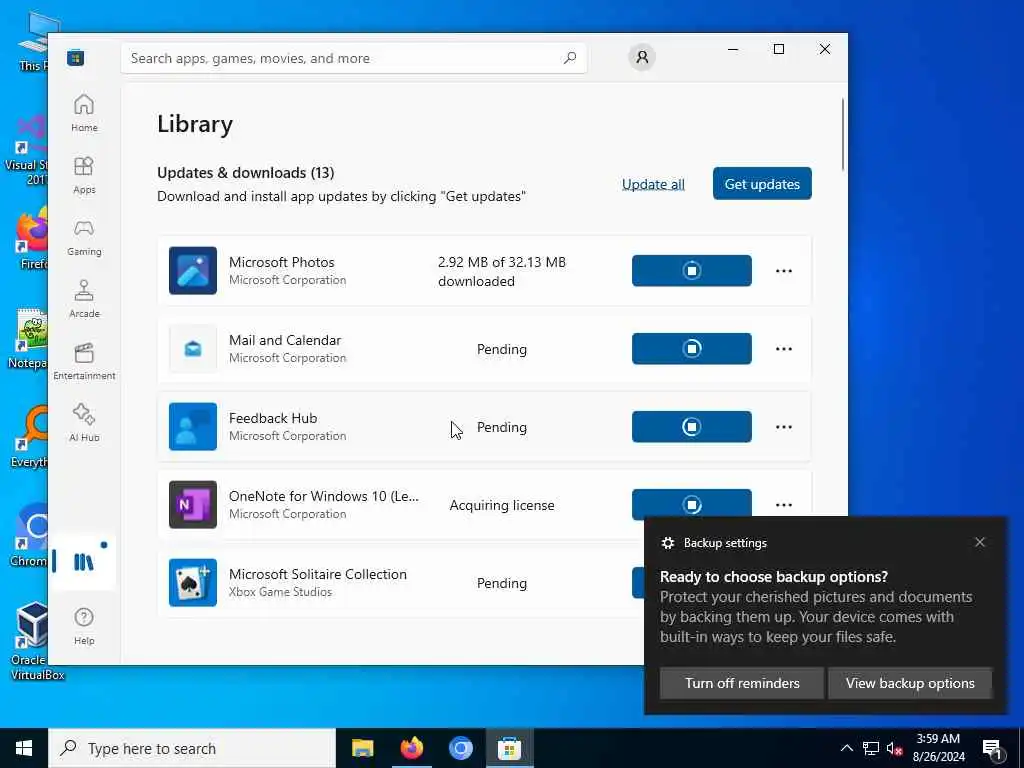Viewport: 1024px width, 768px height.
Task: Click the Feedback Hub app name
Action: 273,418
